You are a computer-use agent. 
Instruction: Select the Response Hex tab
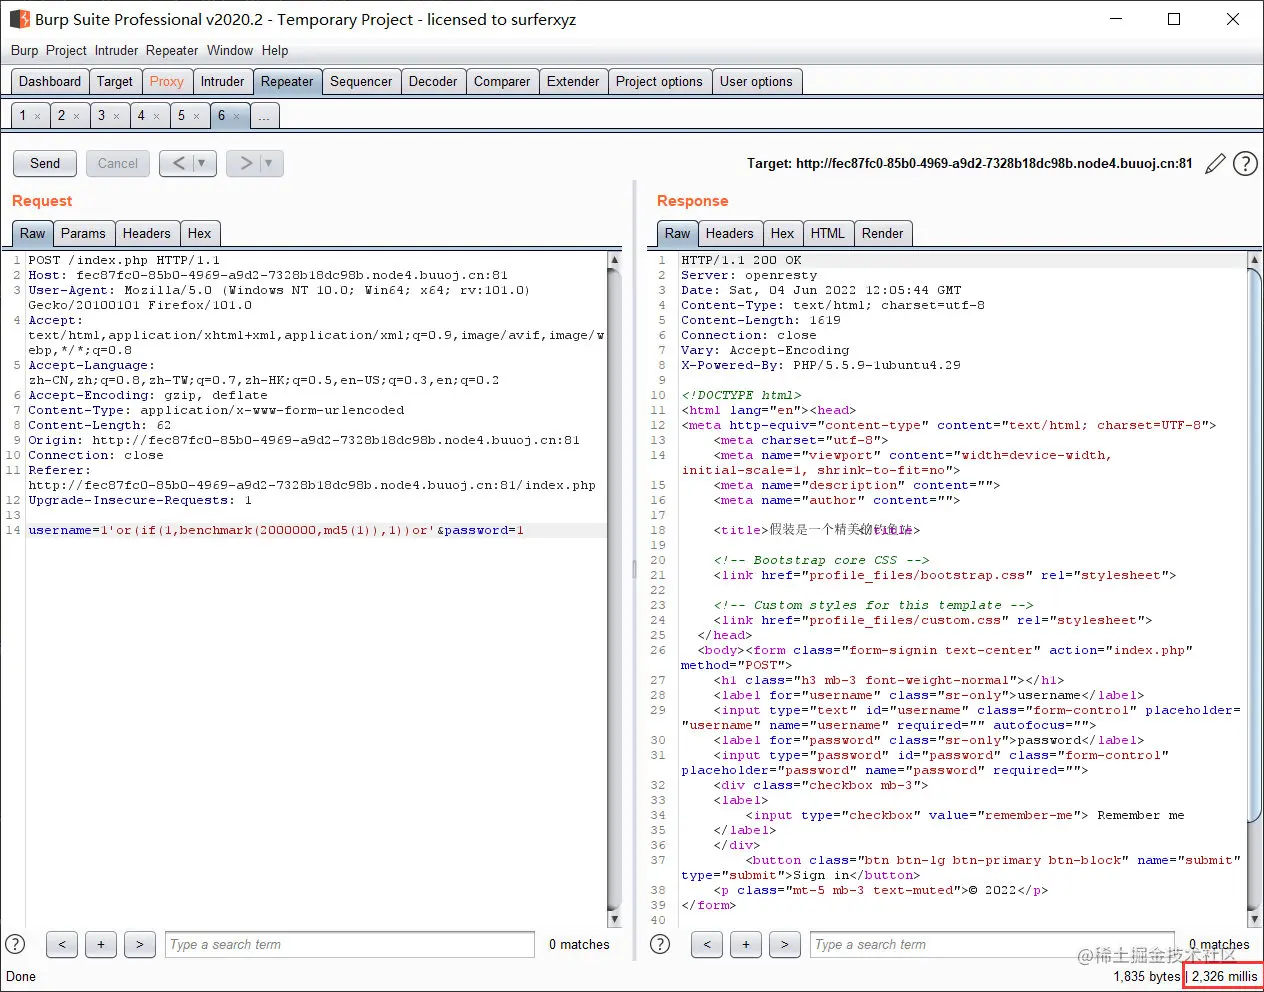(782, 233)
